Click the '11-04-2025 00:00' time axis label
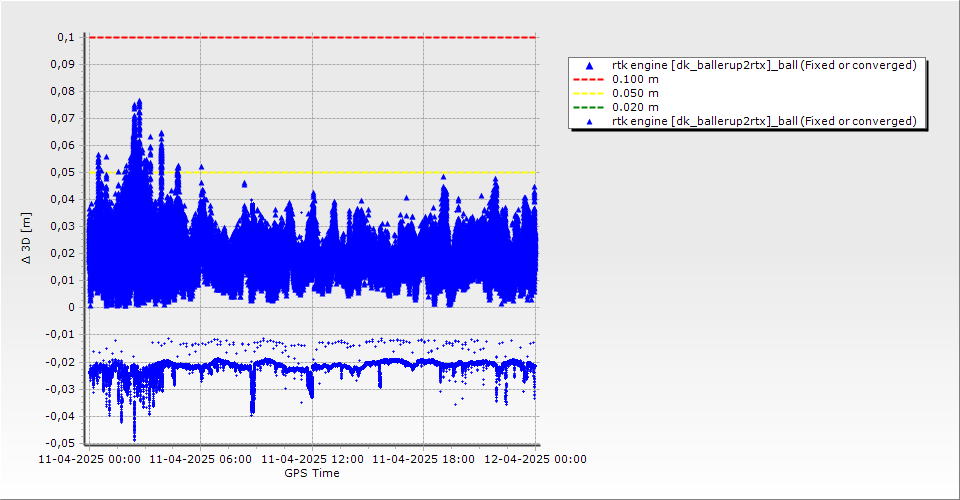 pyautogui.click(x=89, y=459)
